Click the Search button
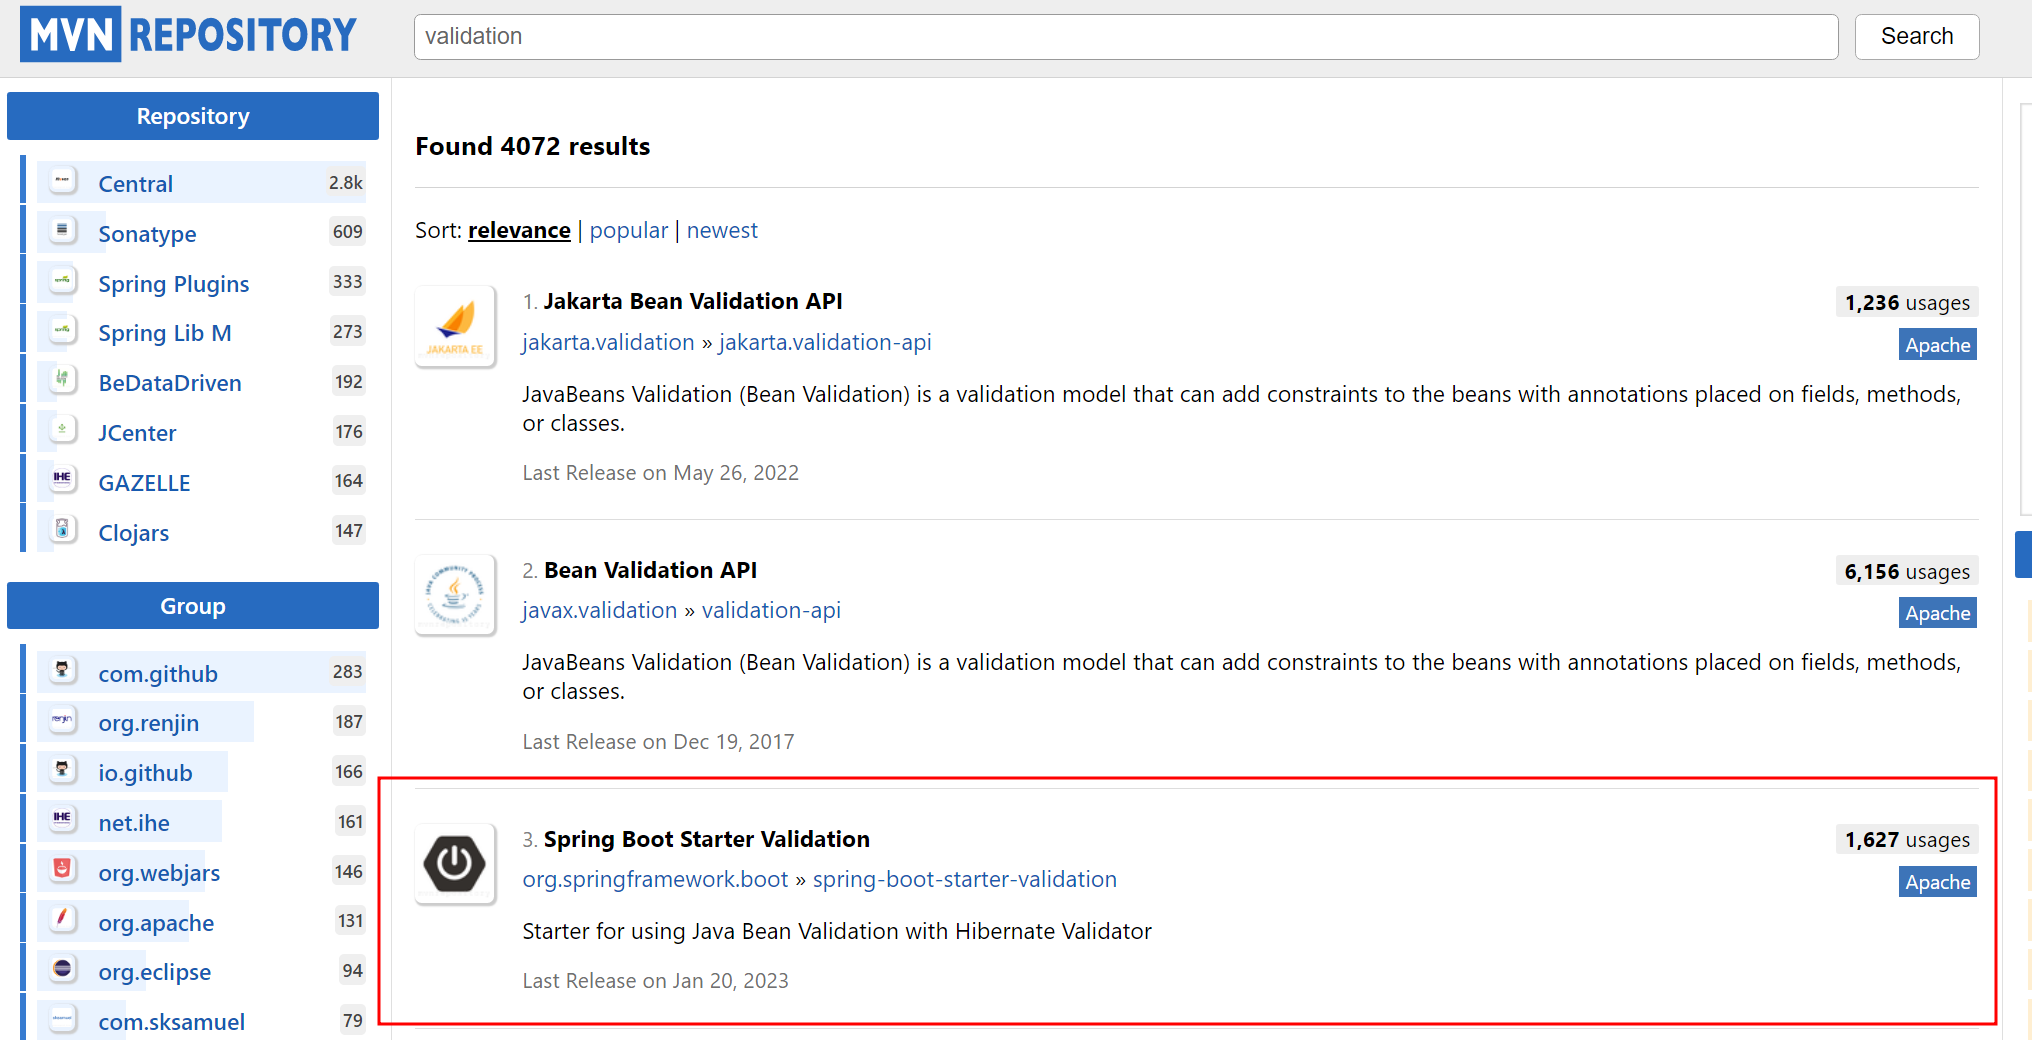2032x1040 pixels. pos(1917,37)
